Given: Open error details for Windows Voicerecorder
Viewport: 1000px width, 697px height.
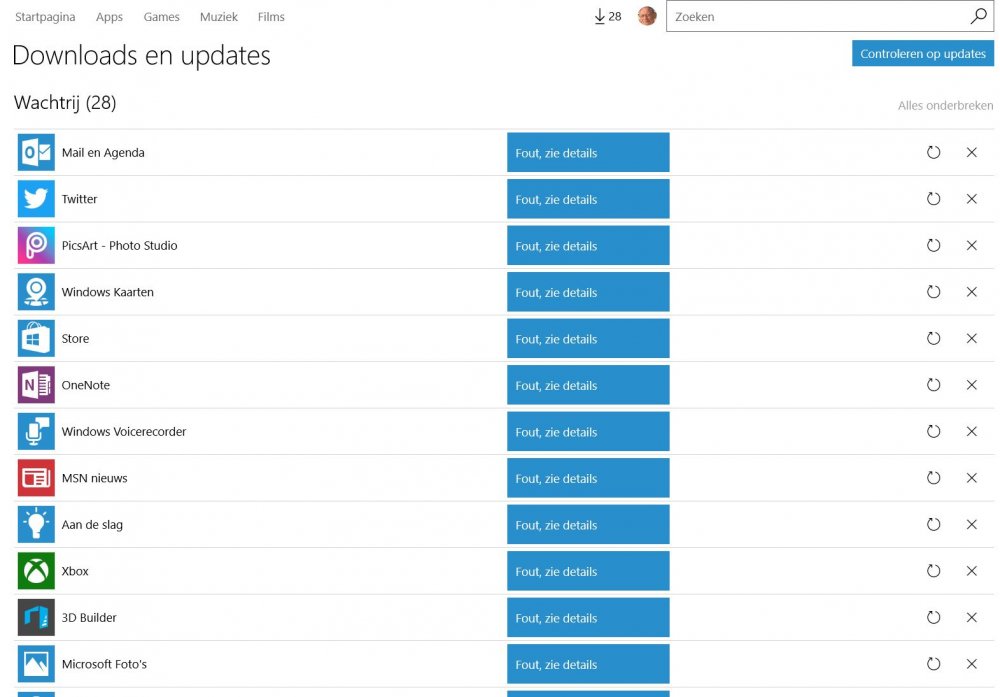Looking at the screenshot, I should [588, 432].
